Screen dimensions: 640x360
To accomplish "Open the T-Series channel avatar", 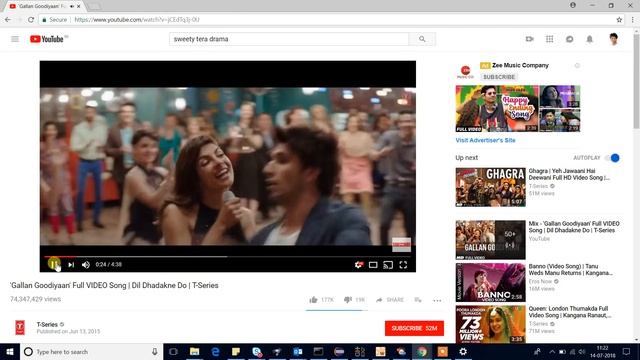I will pos(20,327).
